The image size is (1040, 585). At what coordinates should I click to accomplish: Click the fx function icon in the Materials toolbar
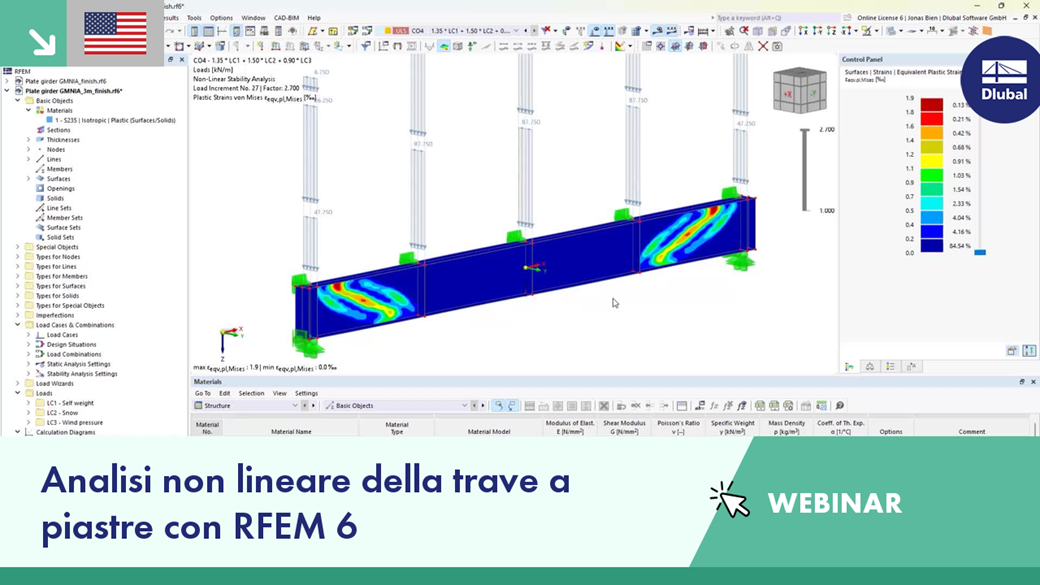click(x=714, y=406)
